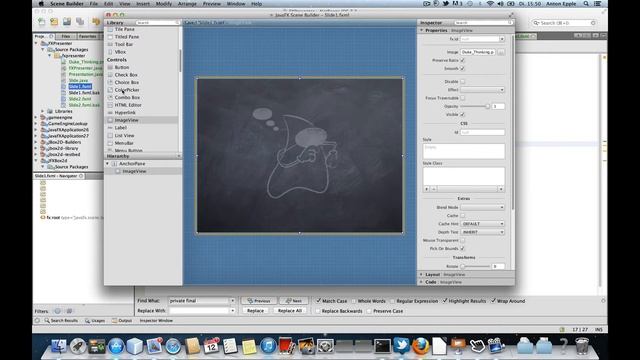Select Label control in Library
The image size is (640, 360).
coord(120,128)
